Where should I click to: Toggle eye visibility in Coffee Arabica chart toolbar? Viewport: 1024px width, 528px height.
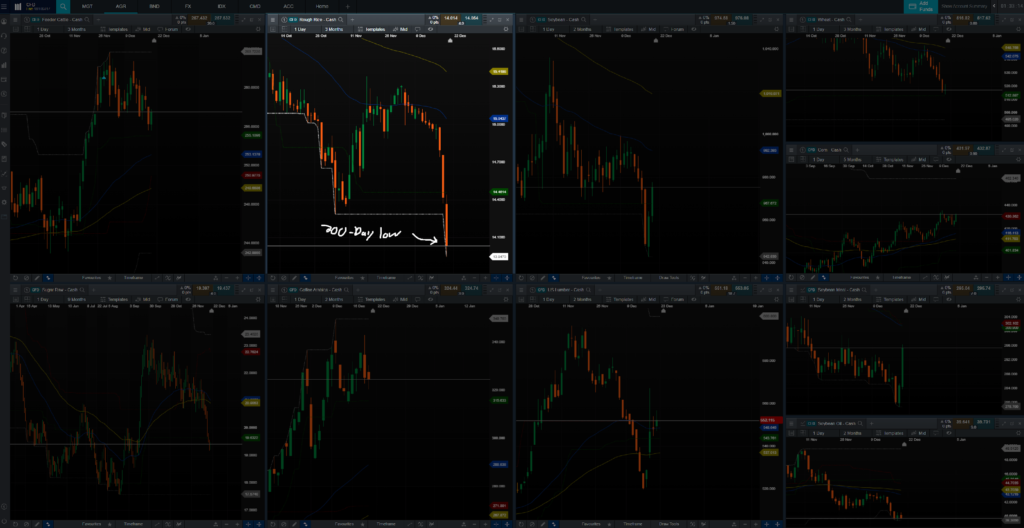pos(431,299)
